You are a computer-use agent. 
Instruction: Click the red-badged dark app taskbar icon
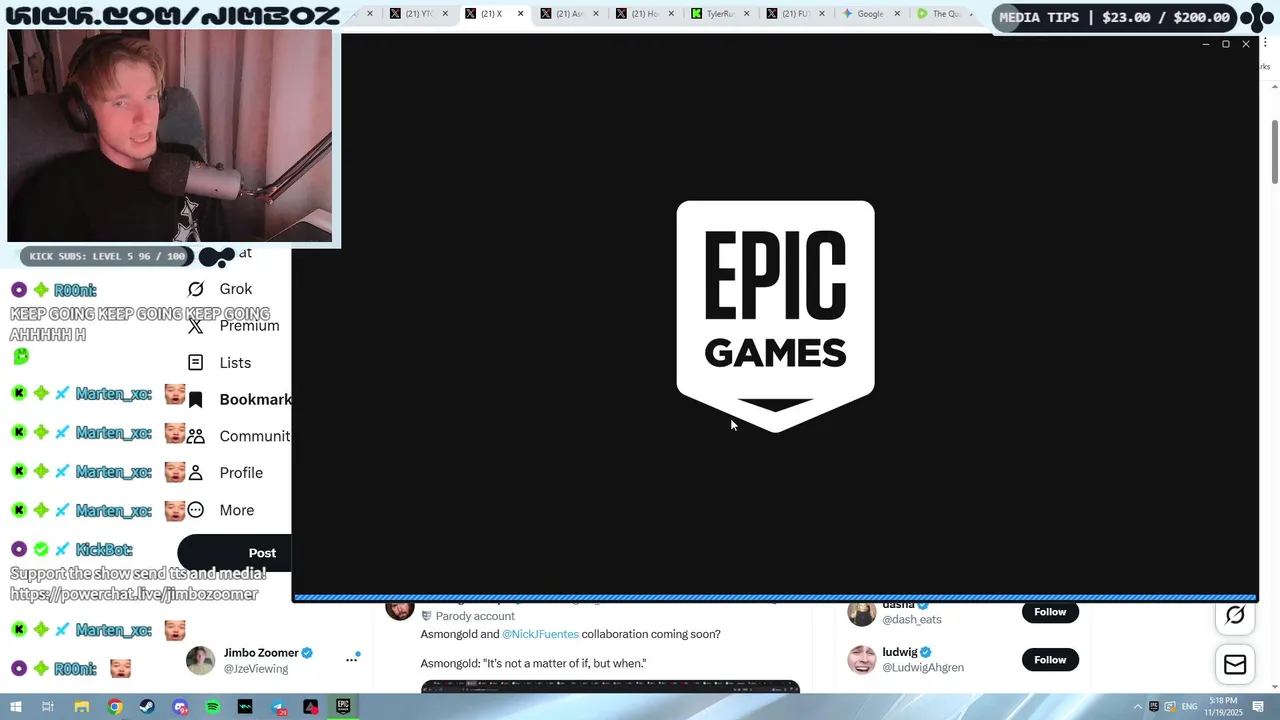point(311,707)
